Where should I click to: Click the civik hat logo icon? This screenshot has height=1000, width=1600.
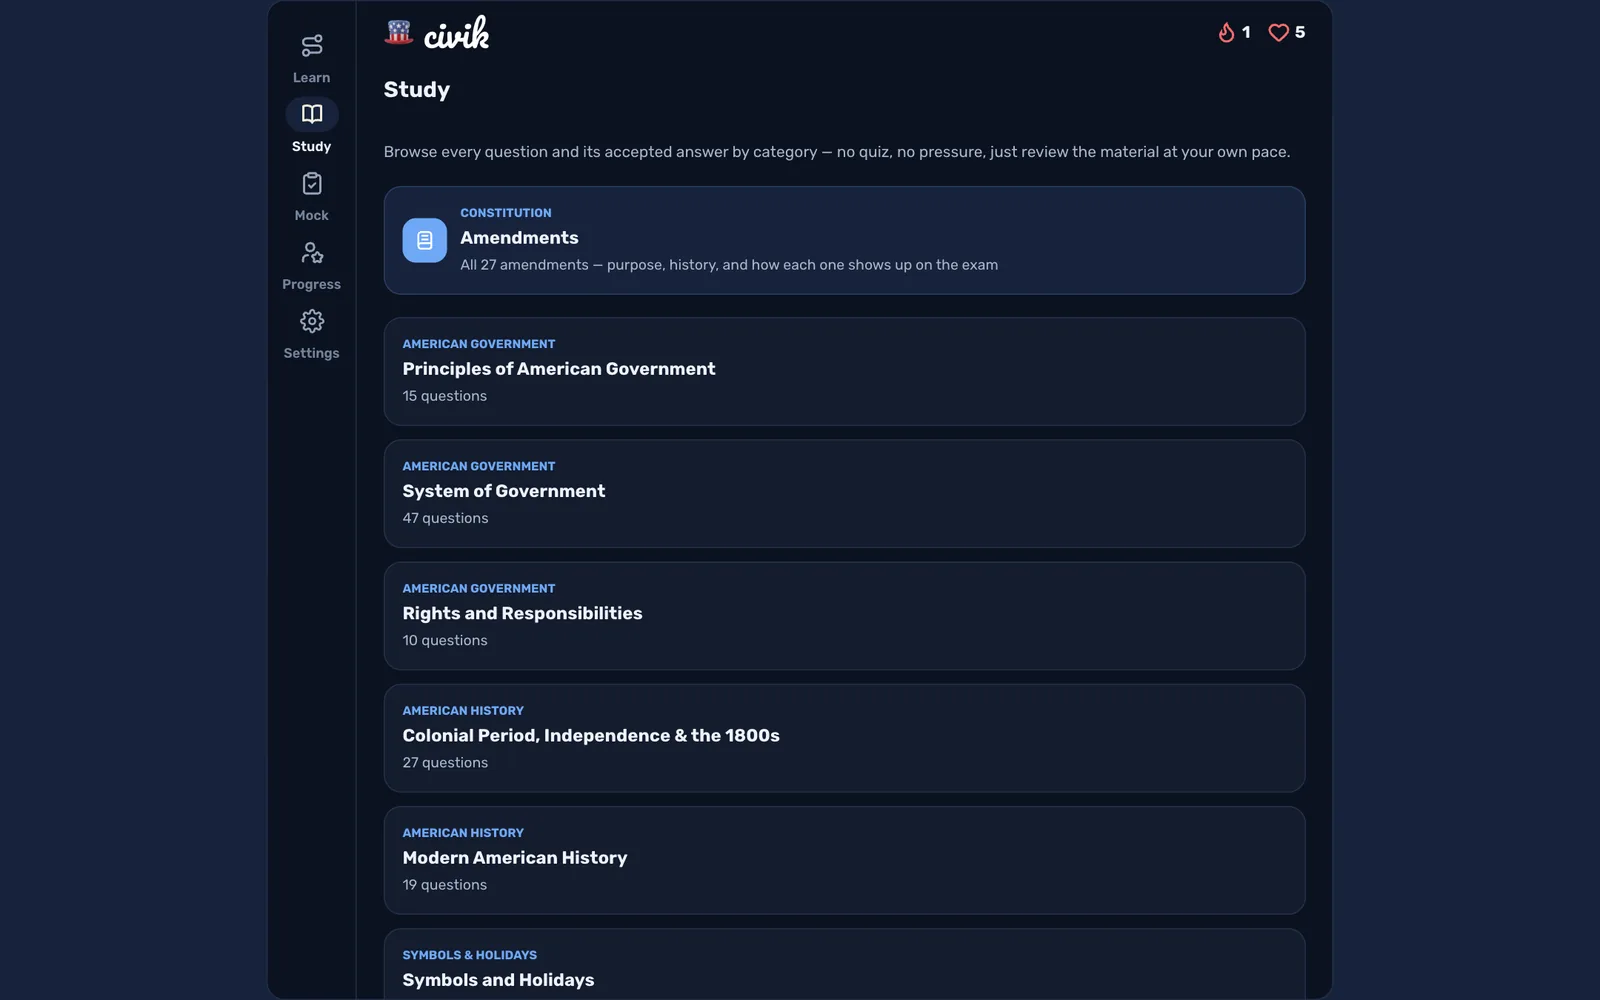click(399, 32)
